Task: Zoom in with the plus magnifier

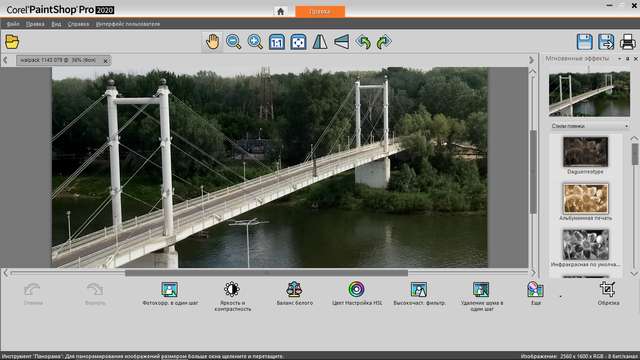Action: point(255,42)
